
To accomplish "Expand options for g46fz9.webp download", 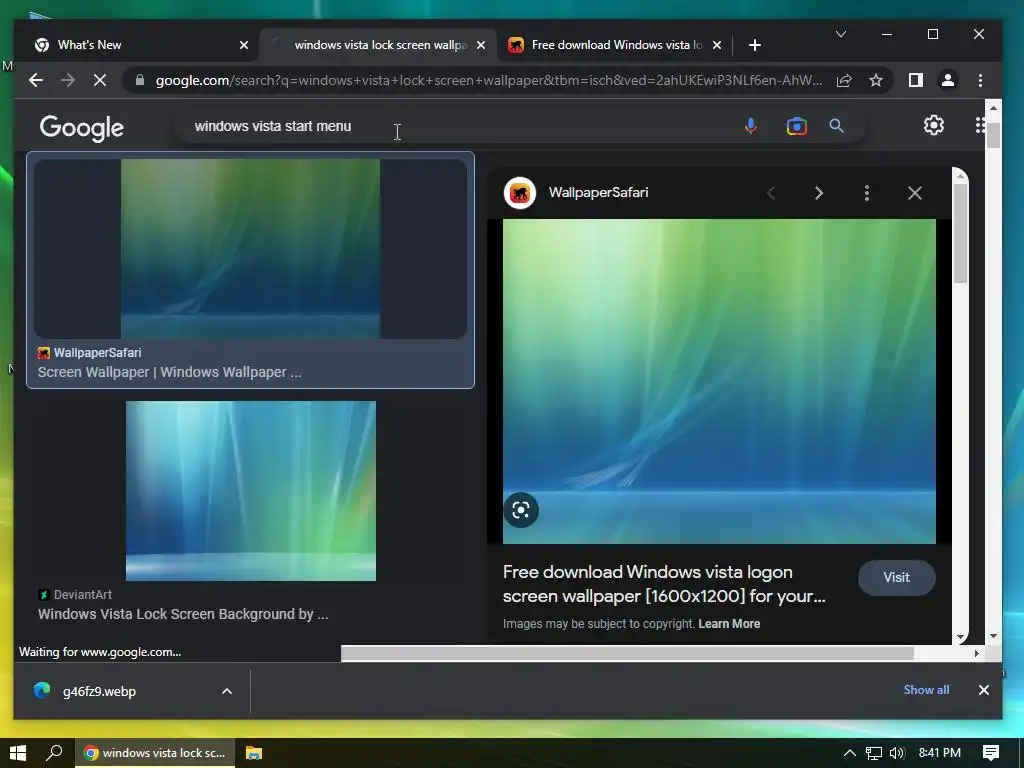I will [x=227, y=691].
